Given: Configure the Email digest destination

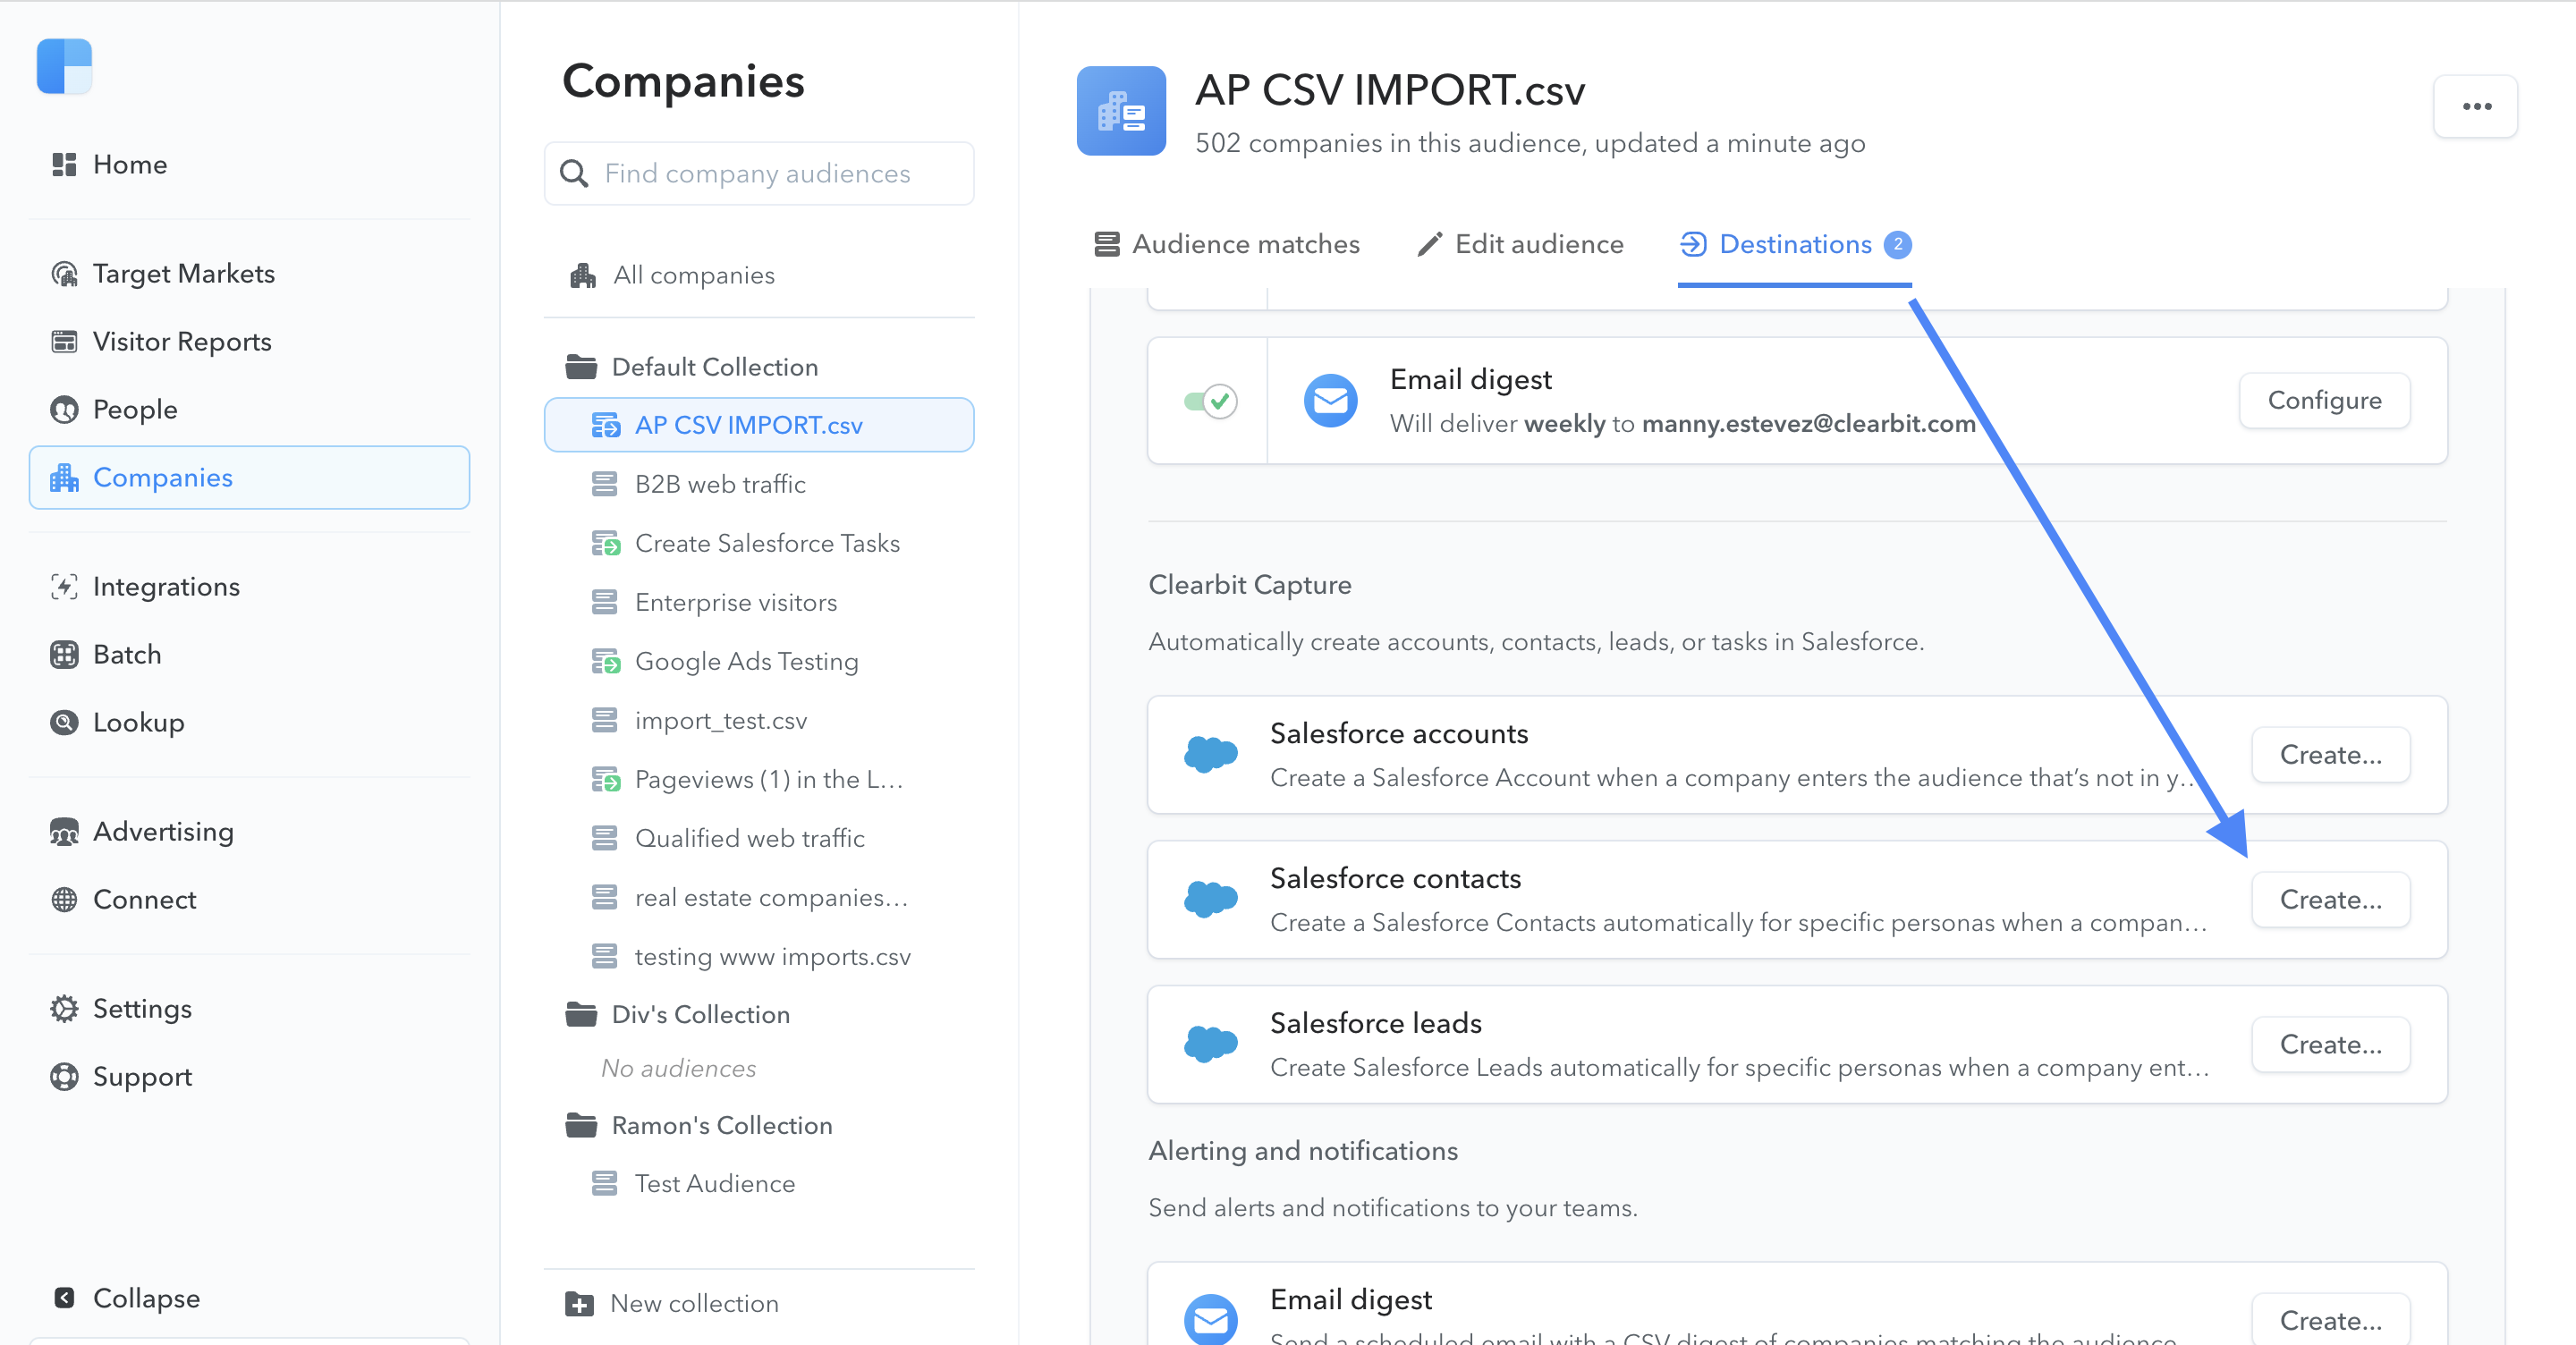Looking at the screenshot, I should [x=2324, y=400].
